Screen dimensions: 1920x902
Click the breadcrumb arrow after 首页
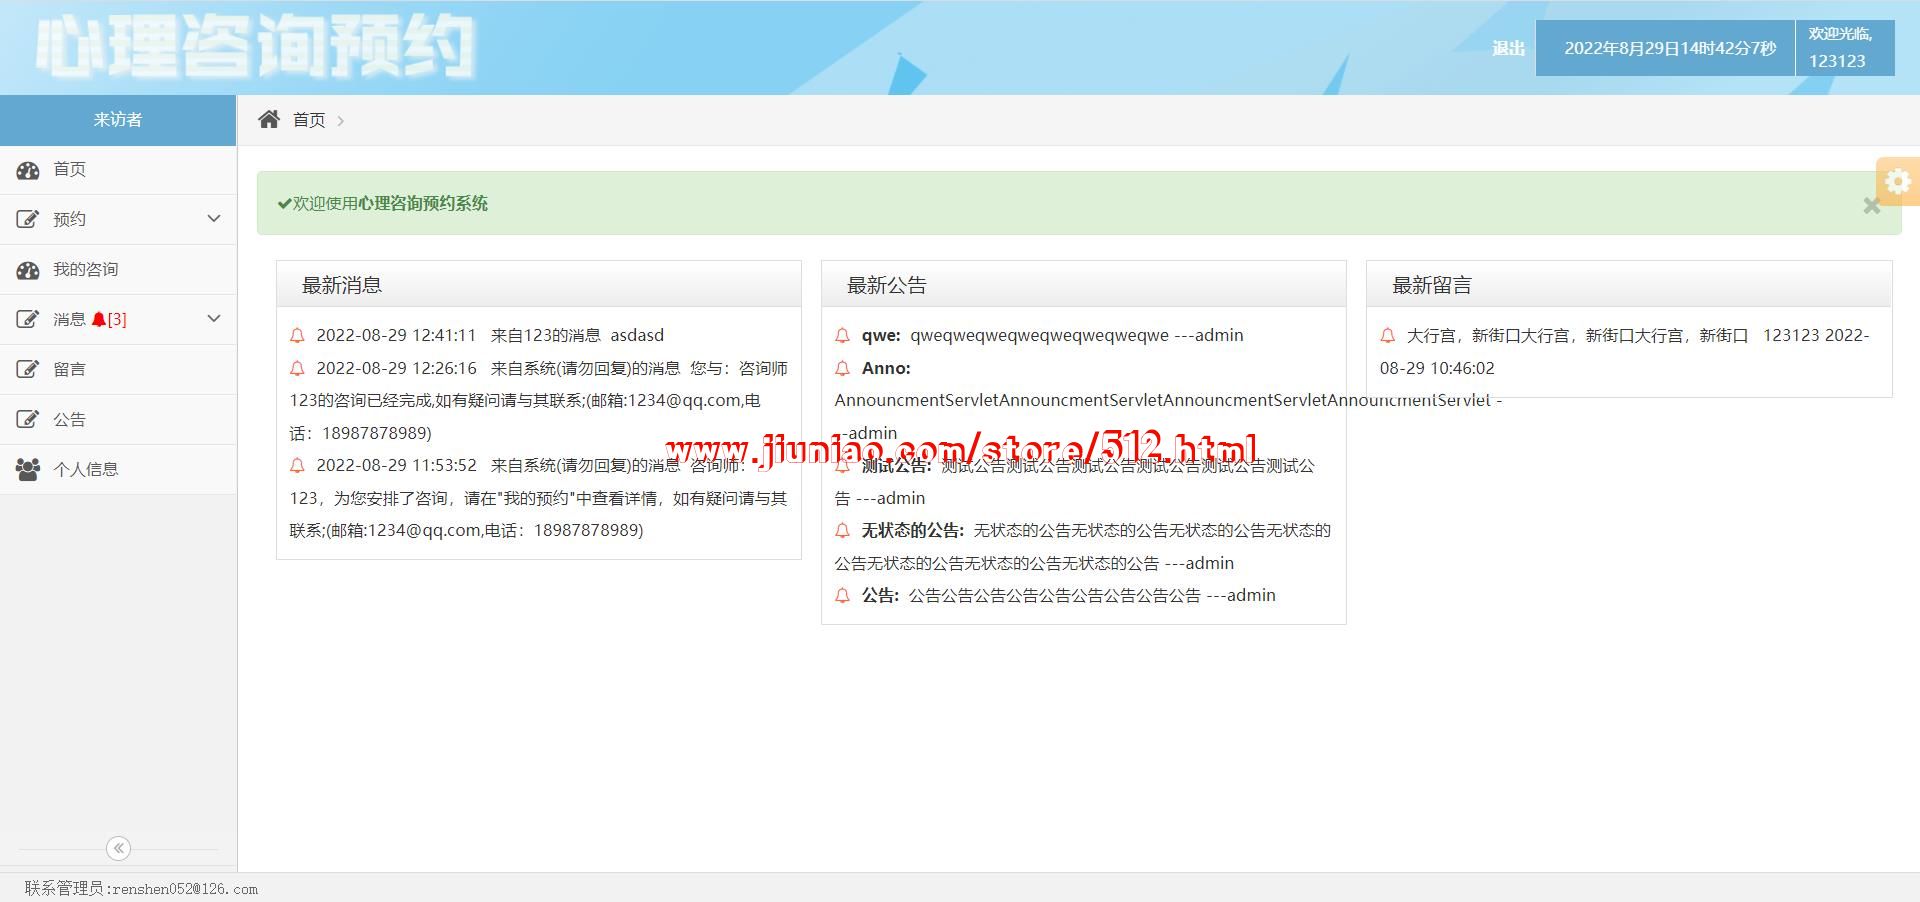(x=341, y=121)
